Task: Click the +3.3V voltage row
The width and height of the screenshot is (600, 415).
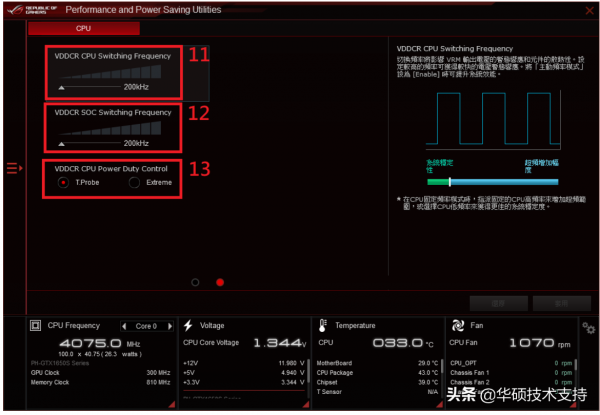Action: pos(244,382)
